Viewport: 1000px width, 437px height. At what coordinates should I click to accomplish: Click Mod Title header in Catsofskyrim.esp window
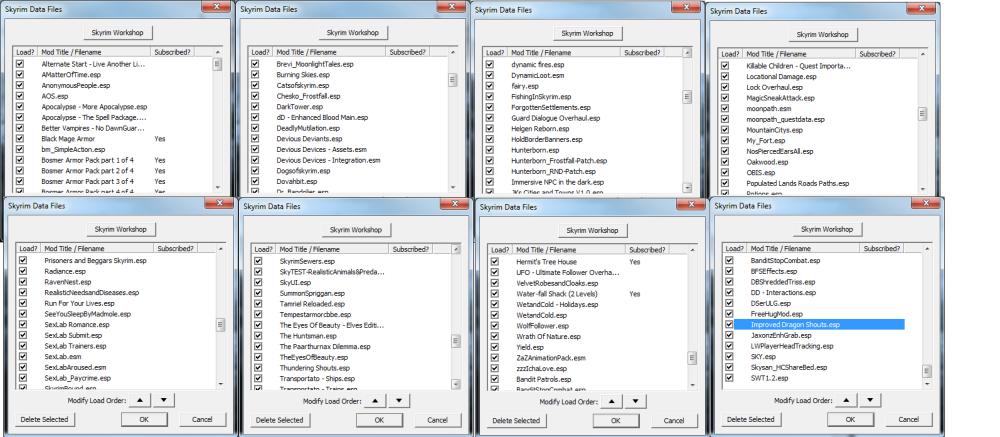[328, 52]
